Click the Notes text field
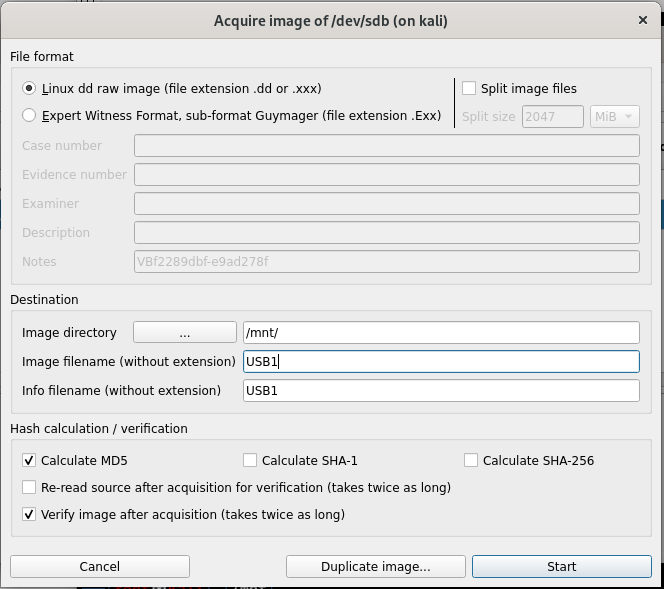This screenshot has height=589, width=664. 386,262
